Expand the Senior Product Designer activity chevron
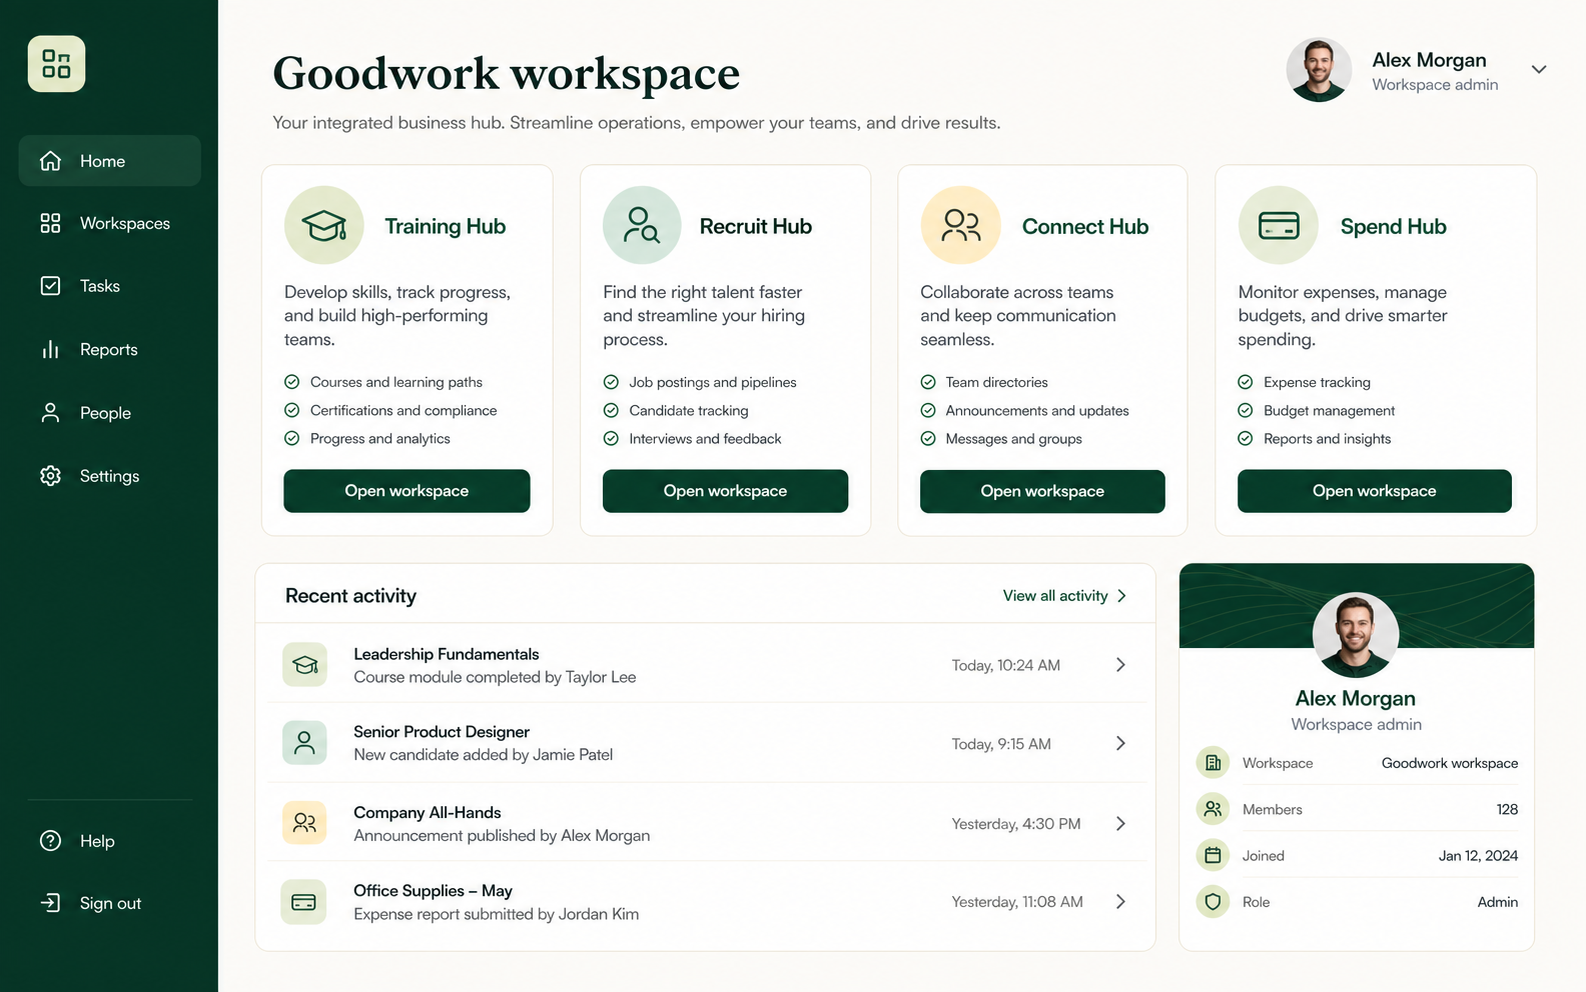Image resolution: width=1586 pixels, height=992 pixels. coord(1121,743)
